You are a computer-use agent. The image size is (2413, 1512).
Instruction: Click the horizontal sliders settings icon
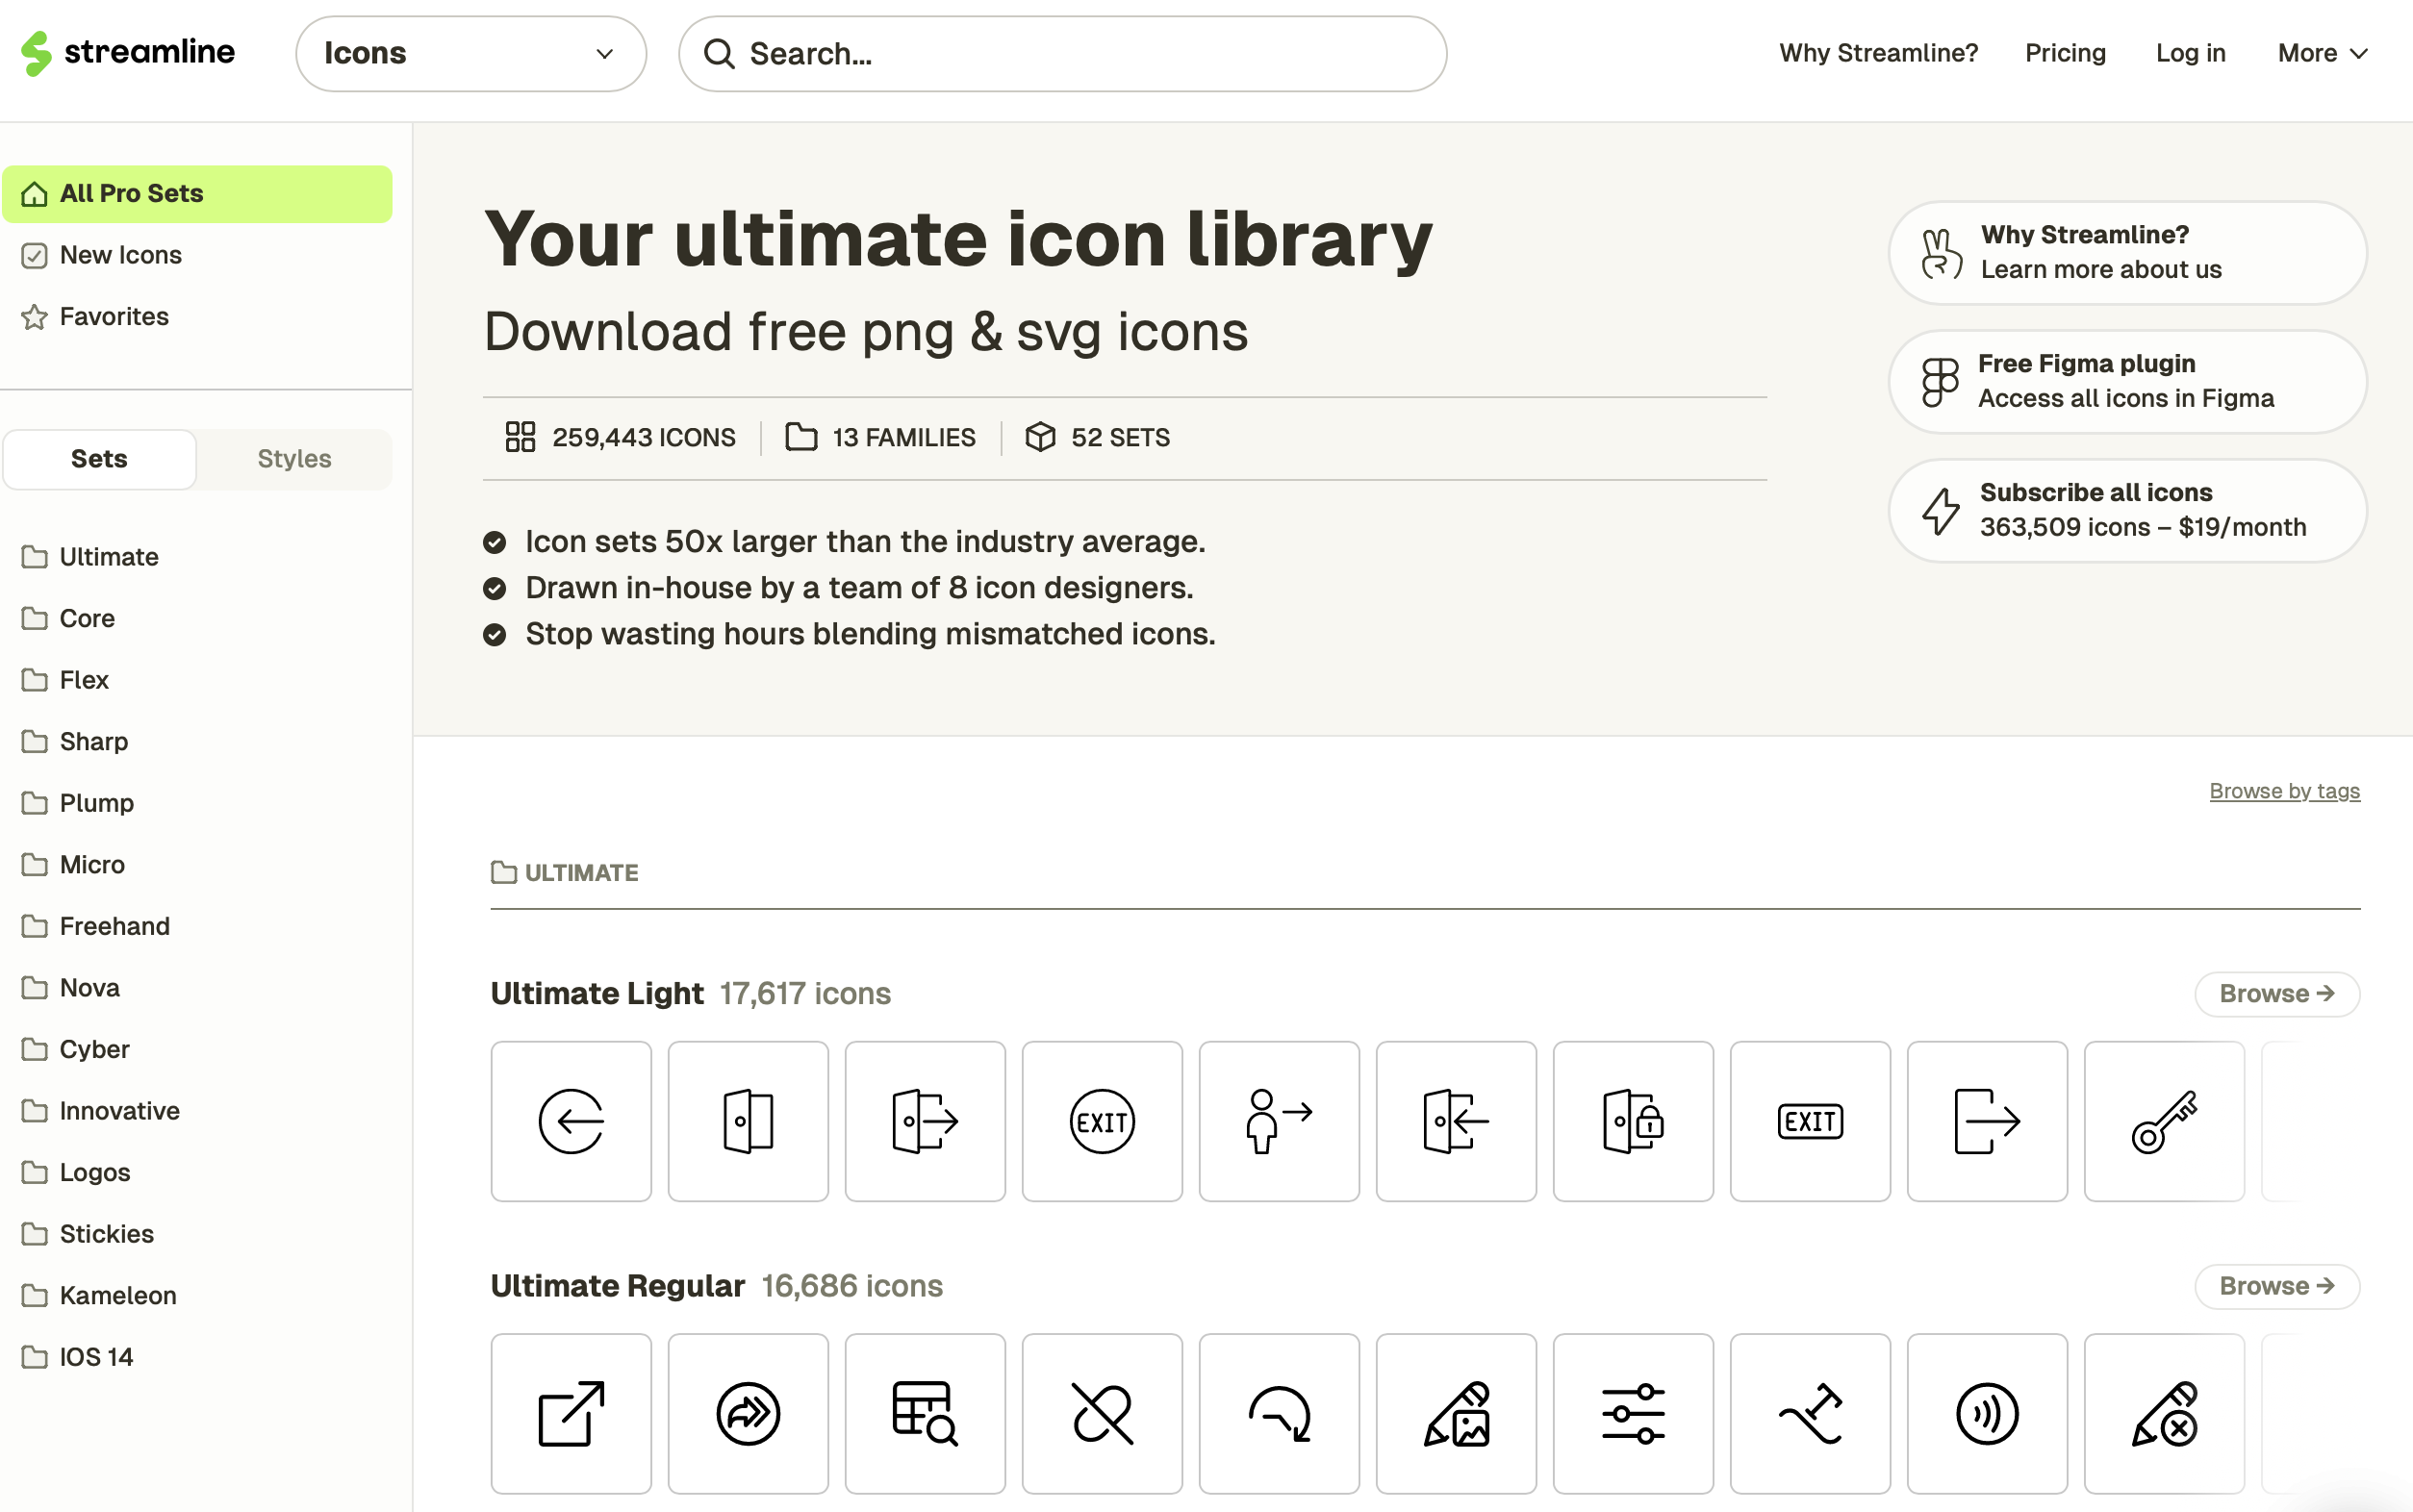[1632, 1413]
